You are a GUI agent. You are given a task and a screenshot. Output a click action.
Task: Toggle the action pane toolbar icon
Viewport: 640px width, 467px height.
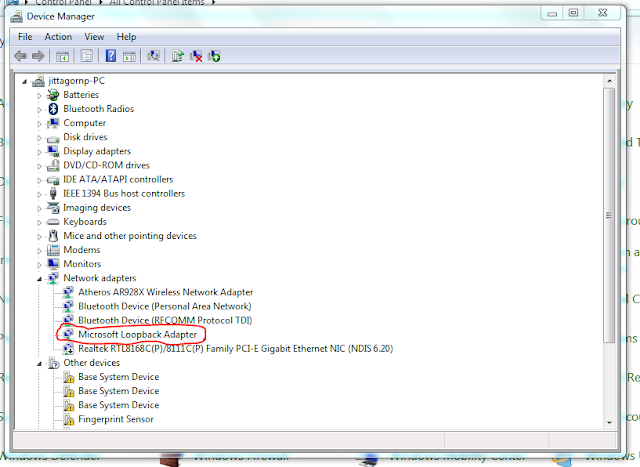click(x=129, y=56)
